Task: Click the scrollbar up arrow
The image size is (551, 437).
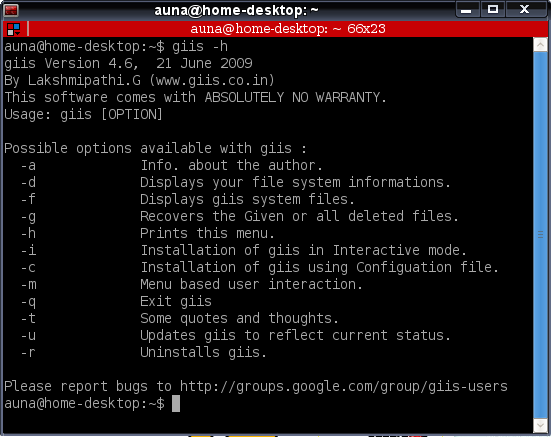Action: pyautogui.click(x=540, y=45)
